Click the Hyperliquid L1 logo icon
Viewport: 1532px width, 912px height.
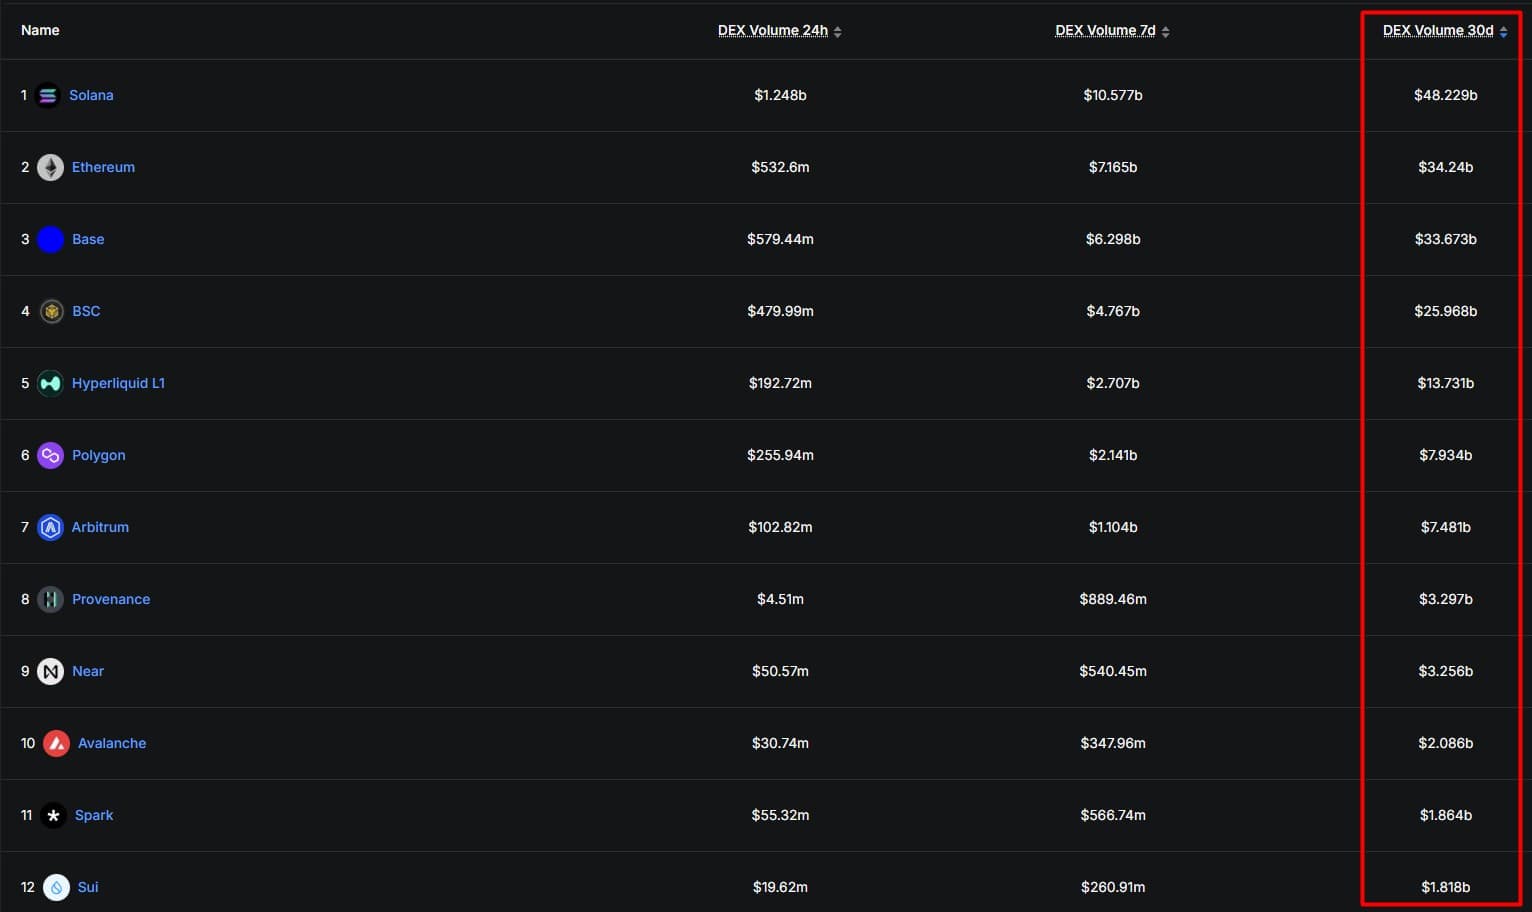[x=50, y=383]
